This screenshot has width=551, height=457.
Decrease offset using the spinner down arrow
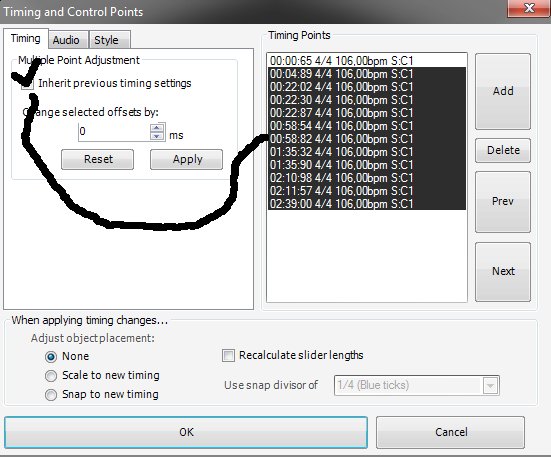coord(157,136)
